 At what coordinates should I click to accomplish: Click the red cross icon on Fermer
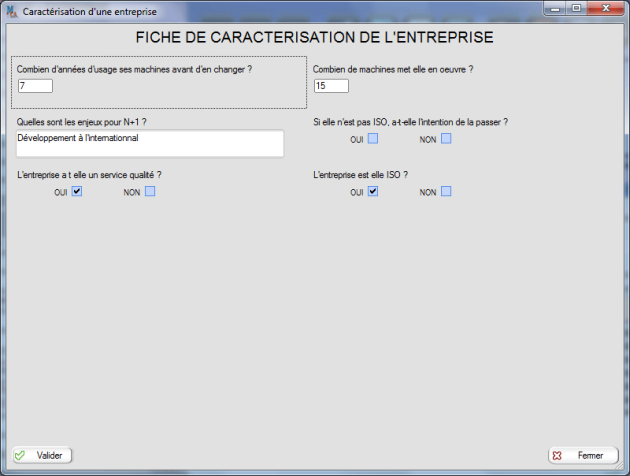[557, 455]
